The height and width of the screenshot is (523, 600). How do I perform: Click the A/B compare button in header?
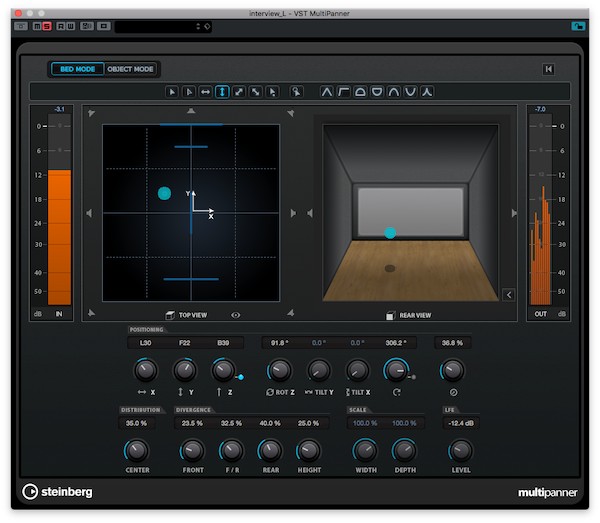[87, 26]
